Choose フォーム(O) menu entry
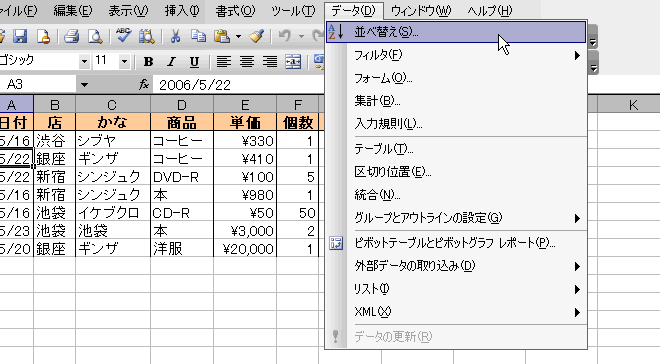This screenshot has height=364, width=660. pos(456,78)
